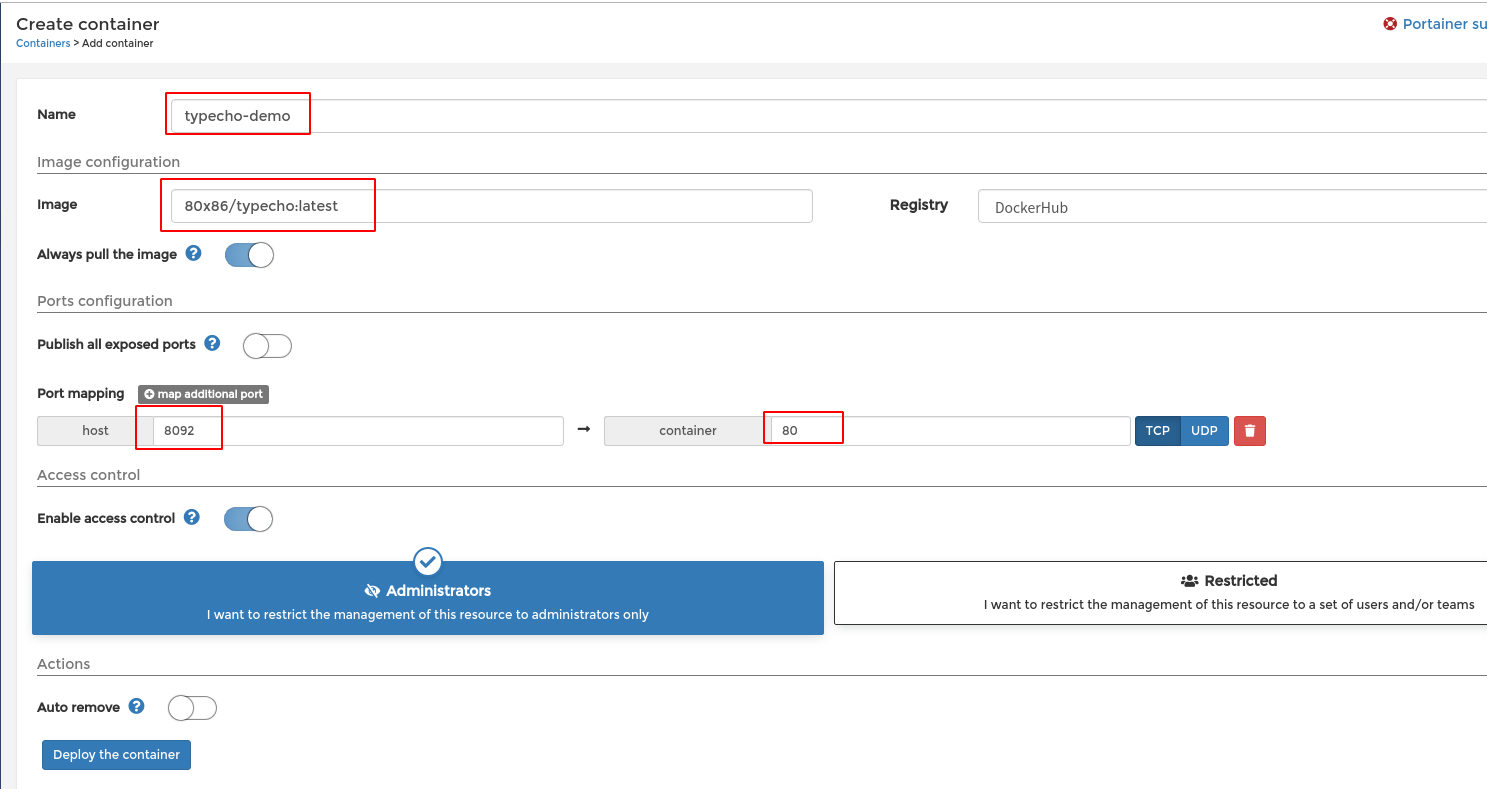Screen dimensions: 1487x789
Task: Select the Administrators access option
Action: (x=428, y=600)
